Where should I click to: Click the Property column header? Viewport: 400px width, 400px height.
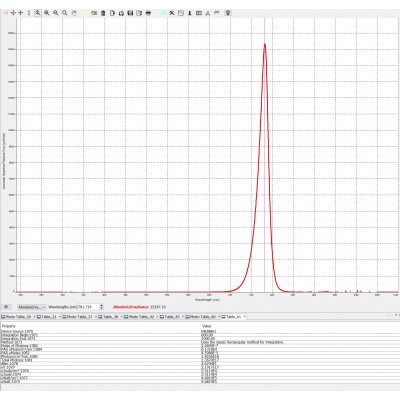coord(9,326)
